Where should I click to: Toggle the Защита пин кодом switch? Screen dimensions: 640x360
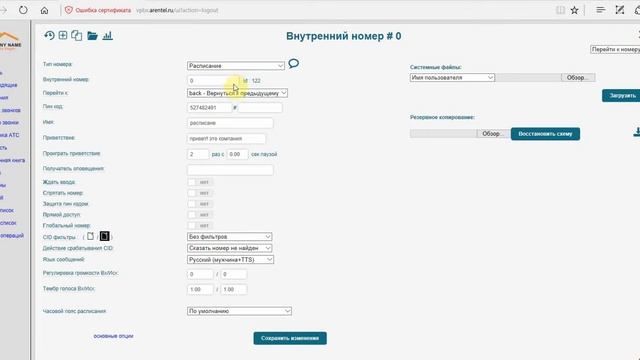200,204
